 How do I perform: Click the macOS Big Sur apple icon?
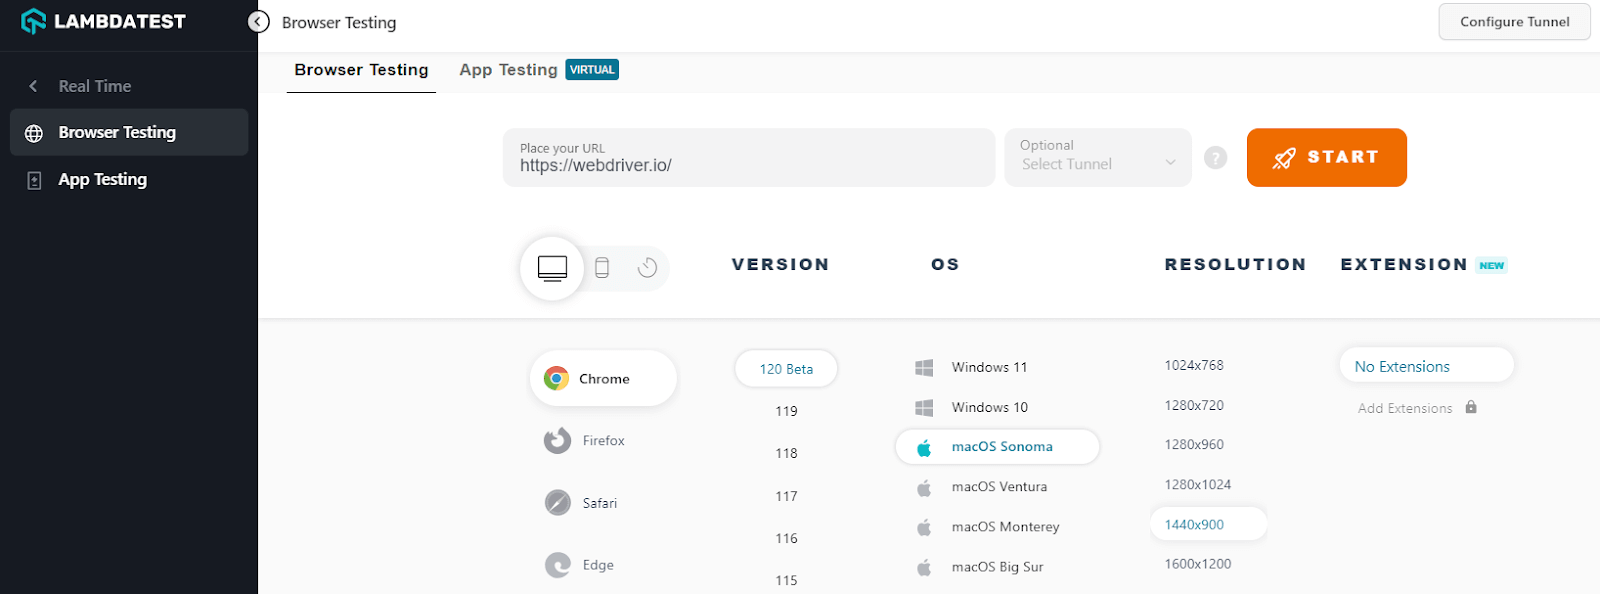[x=924, y=567]
